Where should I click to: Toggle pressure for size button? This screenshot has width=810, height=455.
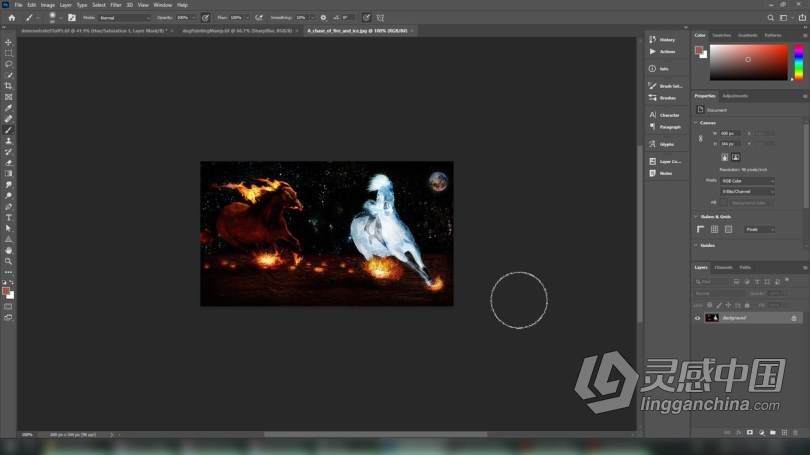tap(366, 18)
